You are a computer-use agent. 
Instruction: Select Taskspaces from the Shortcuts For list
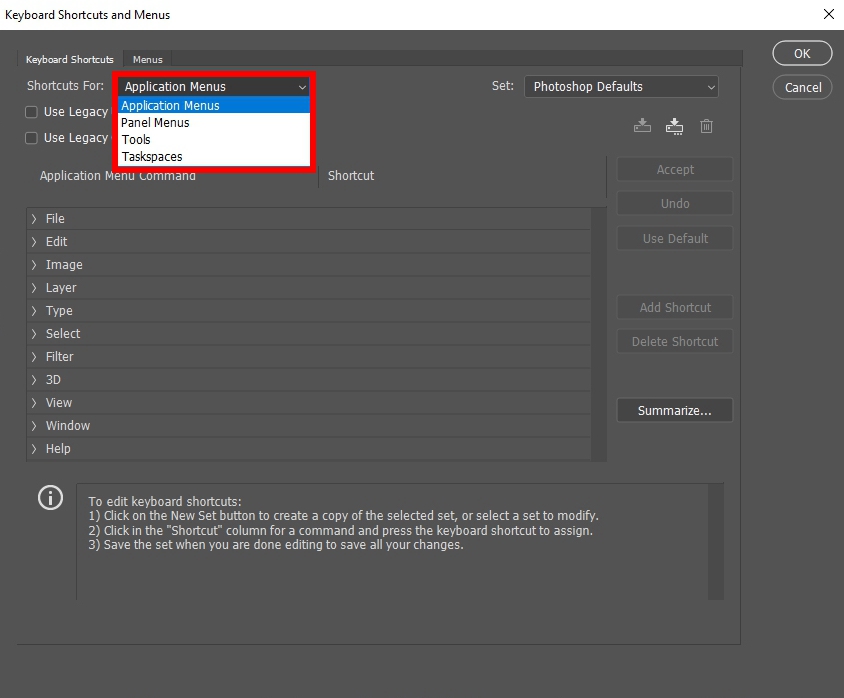tap(151, 156)
